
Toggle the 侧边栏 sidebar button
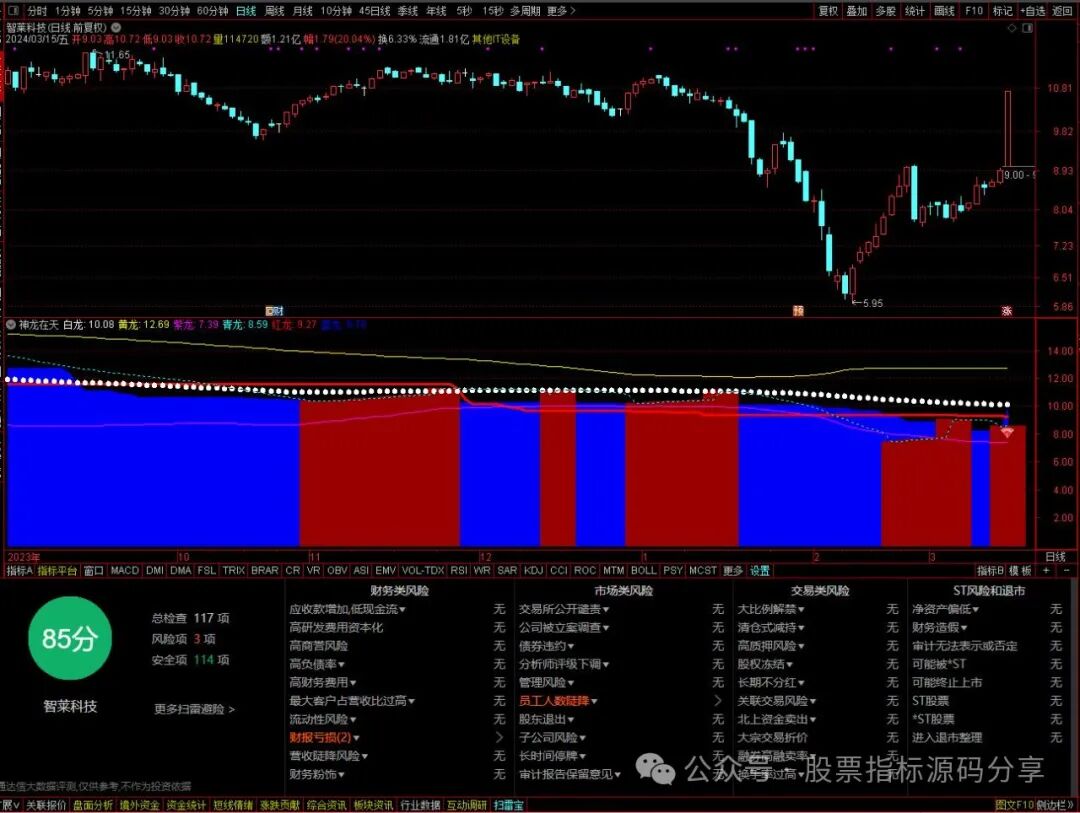(1055, 805)
